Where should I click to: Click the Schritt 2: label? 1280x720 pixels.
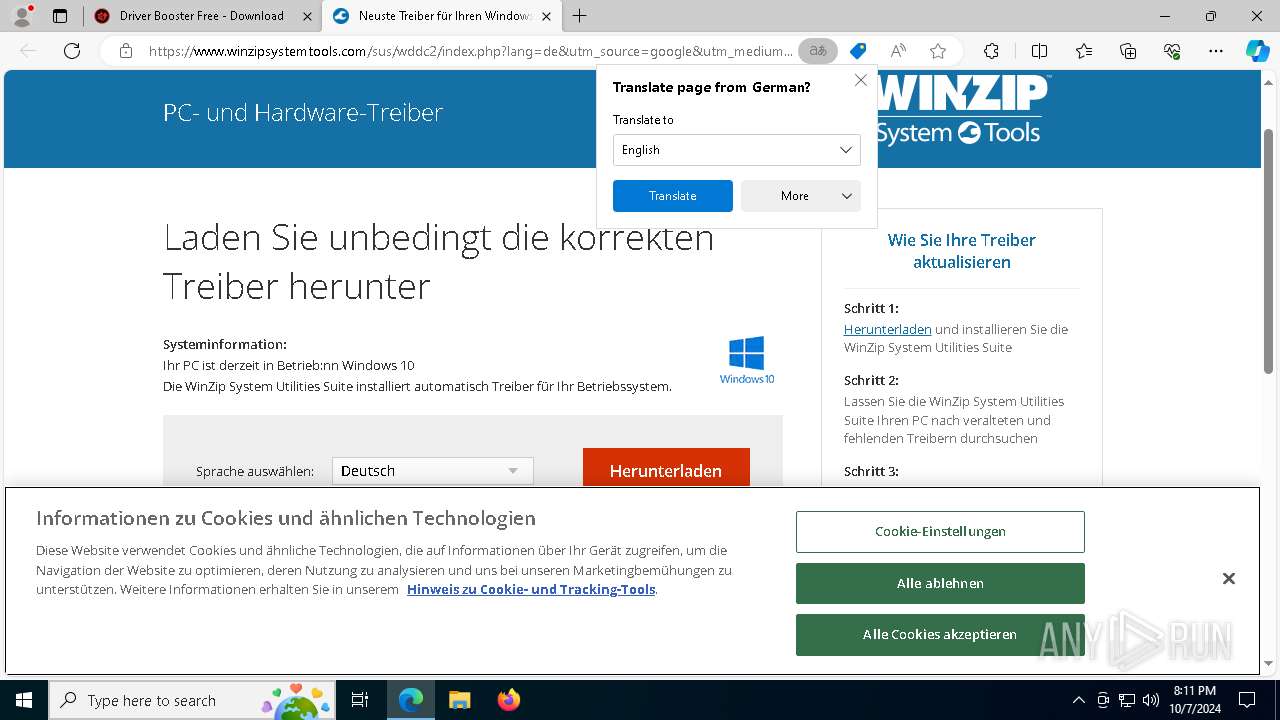[871, 380]
